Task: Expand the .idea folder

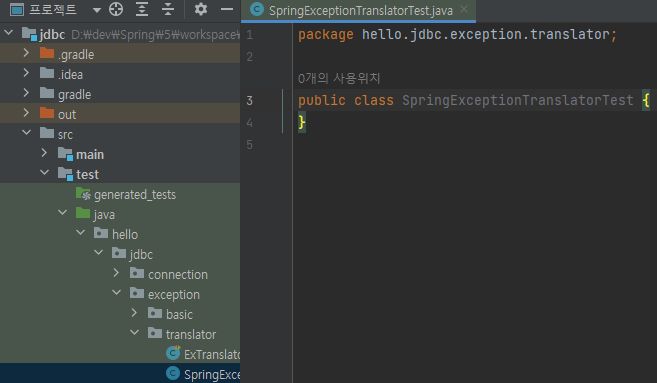Action: pos(26,73)
